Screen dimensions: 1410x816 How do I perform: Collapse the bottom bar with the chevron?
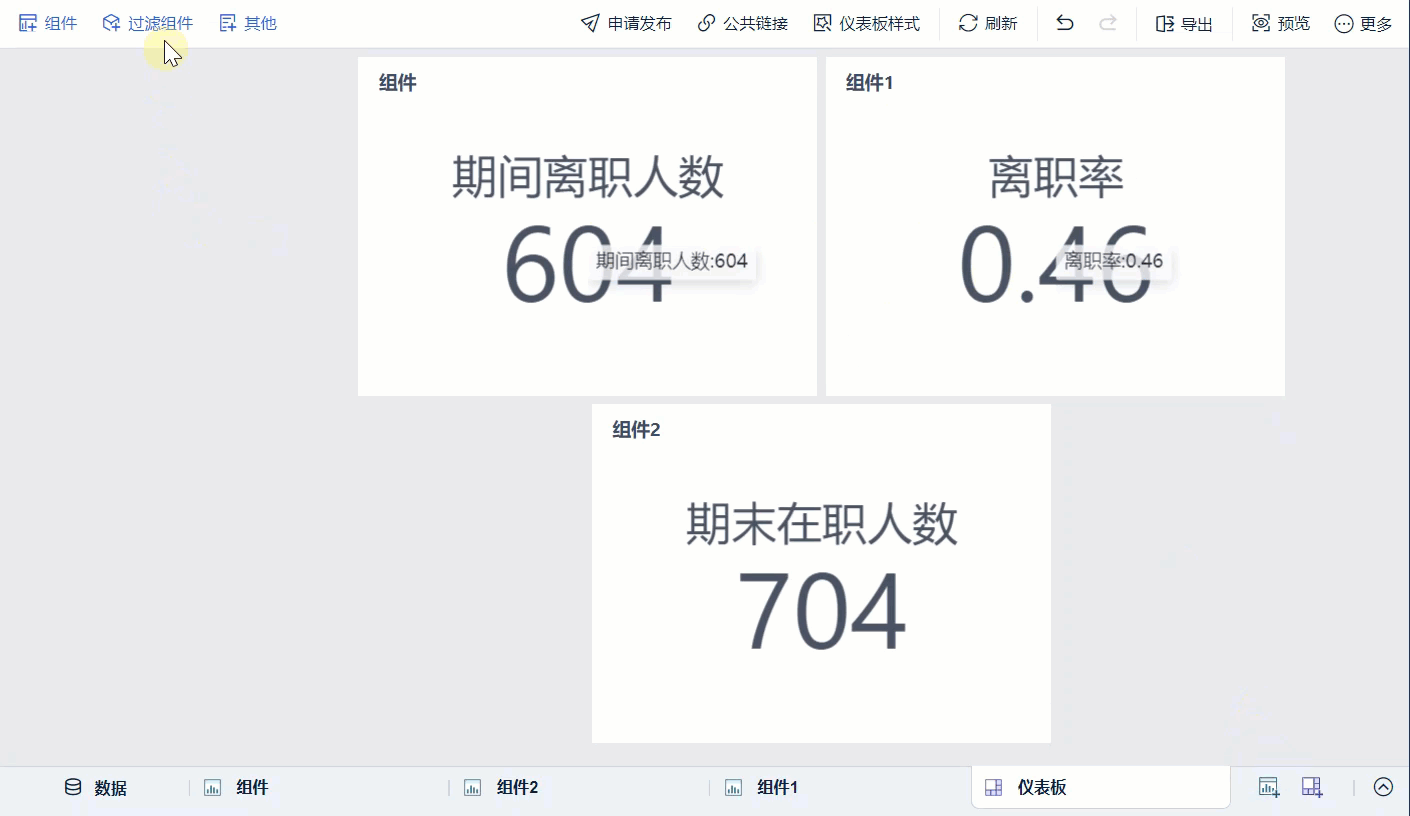pos(1384,787)
